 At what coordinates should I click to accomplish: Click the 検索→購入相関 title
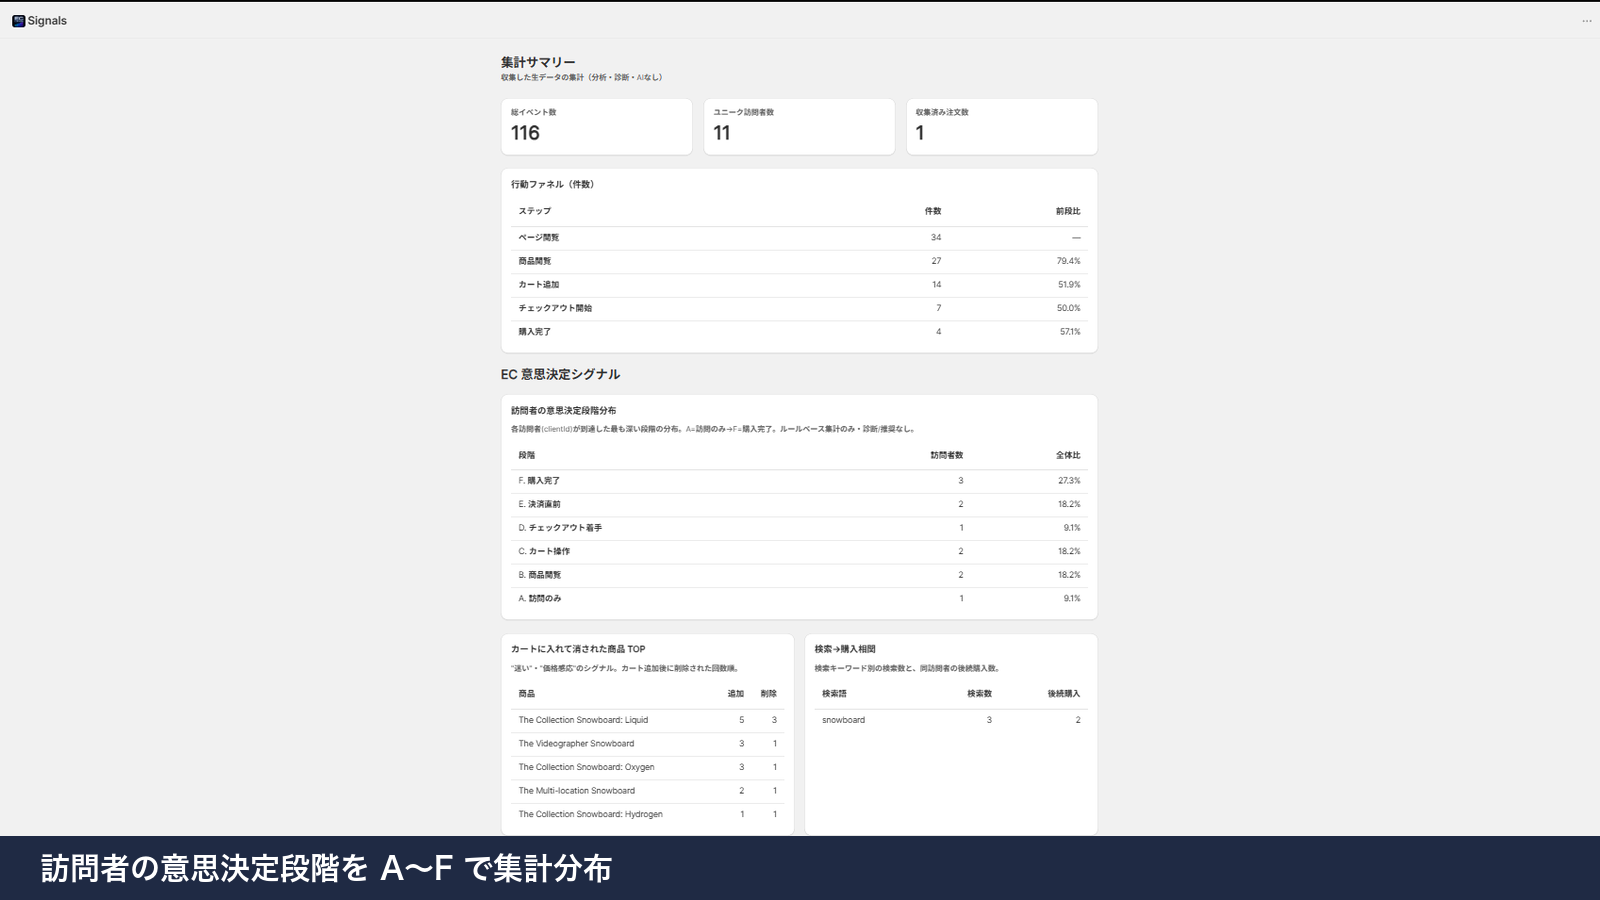pos(845,649)
